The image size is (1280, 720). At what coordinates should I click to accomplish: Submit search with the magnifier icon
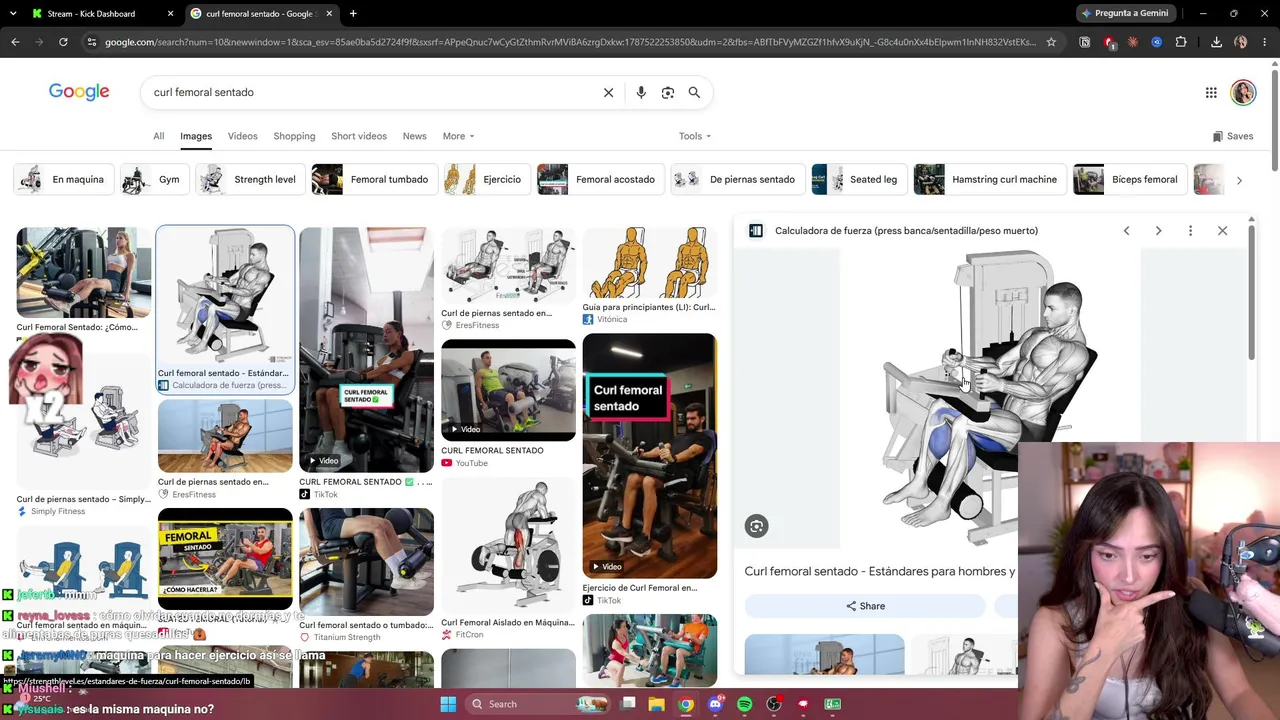click(694, 92)
